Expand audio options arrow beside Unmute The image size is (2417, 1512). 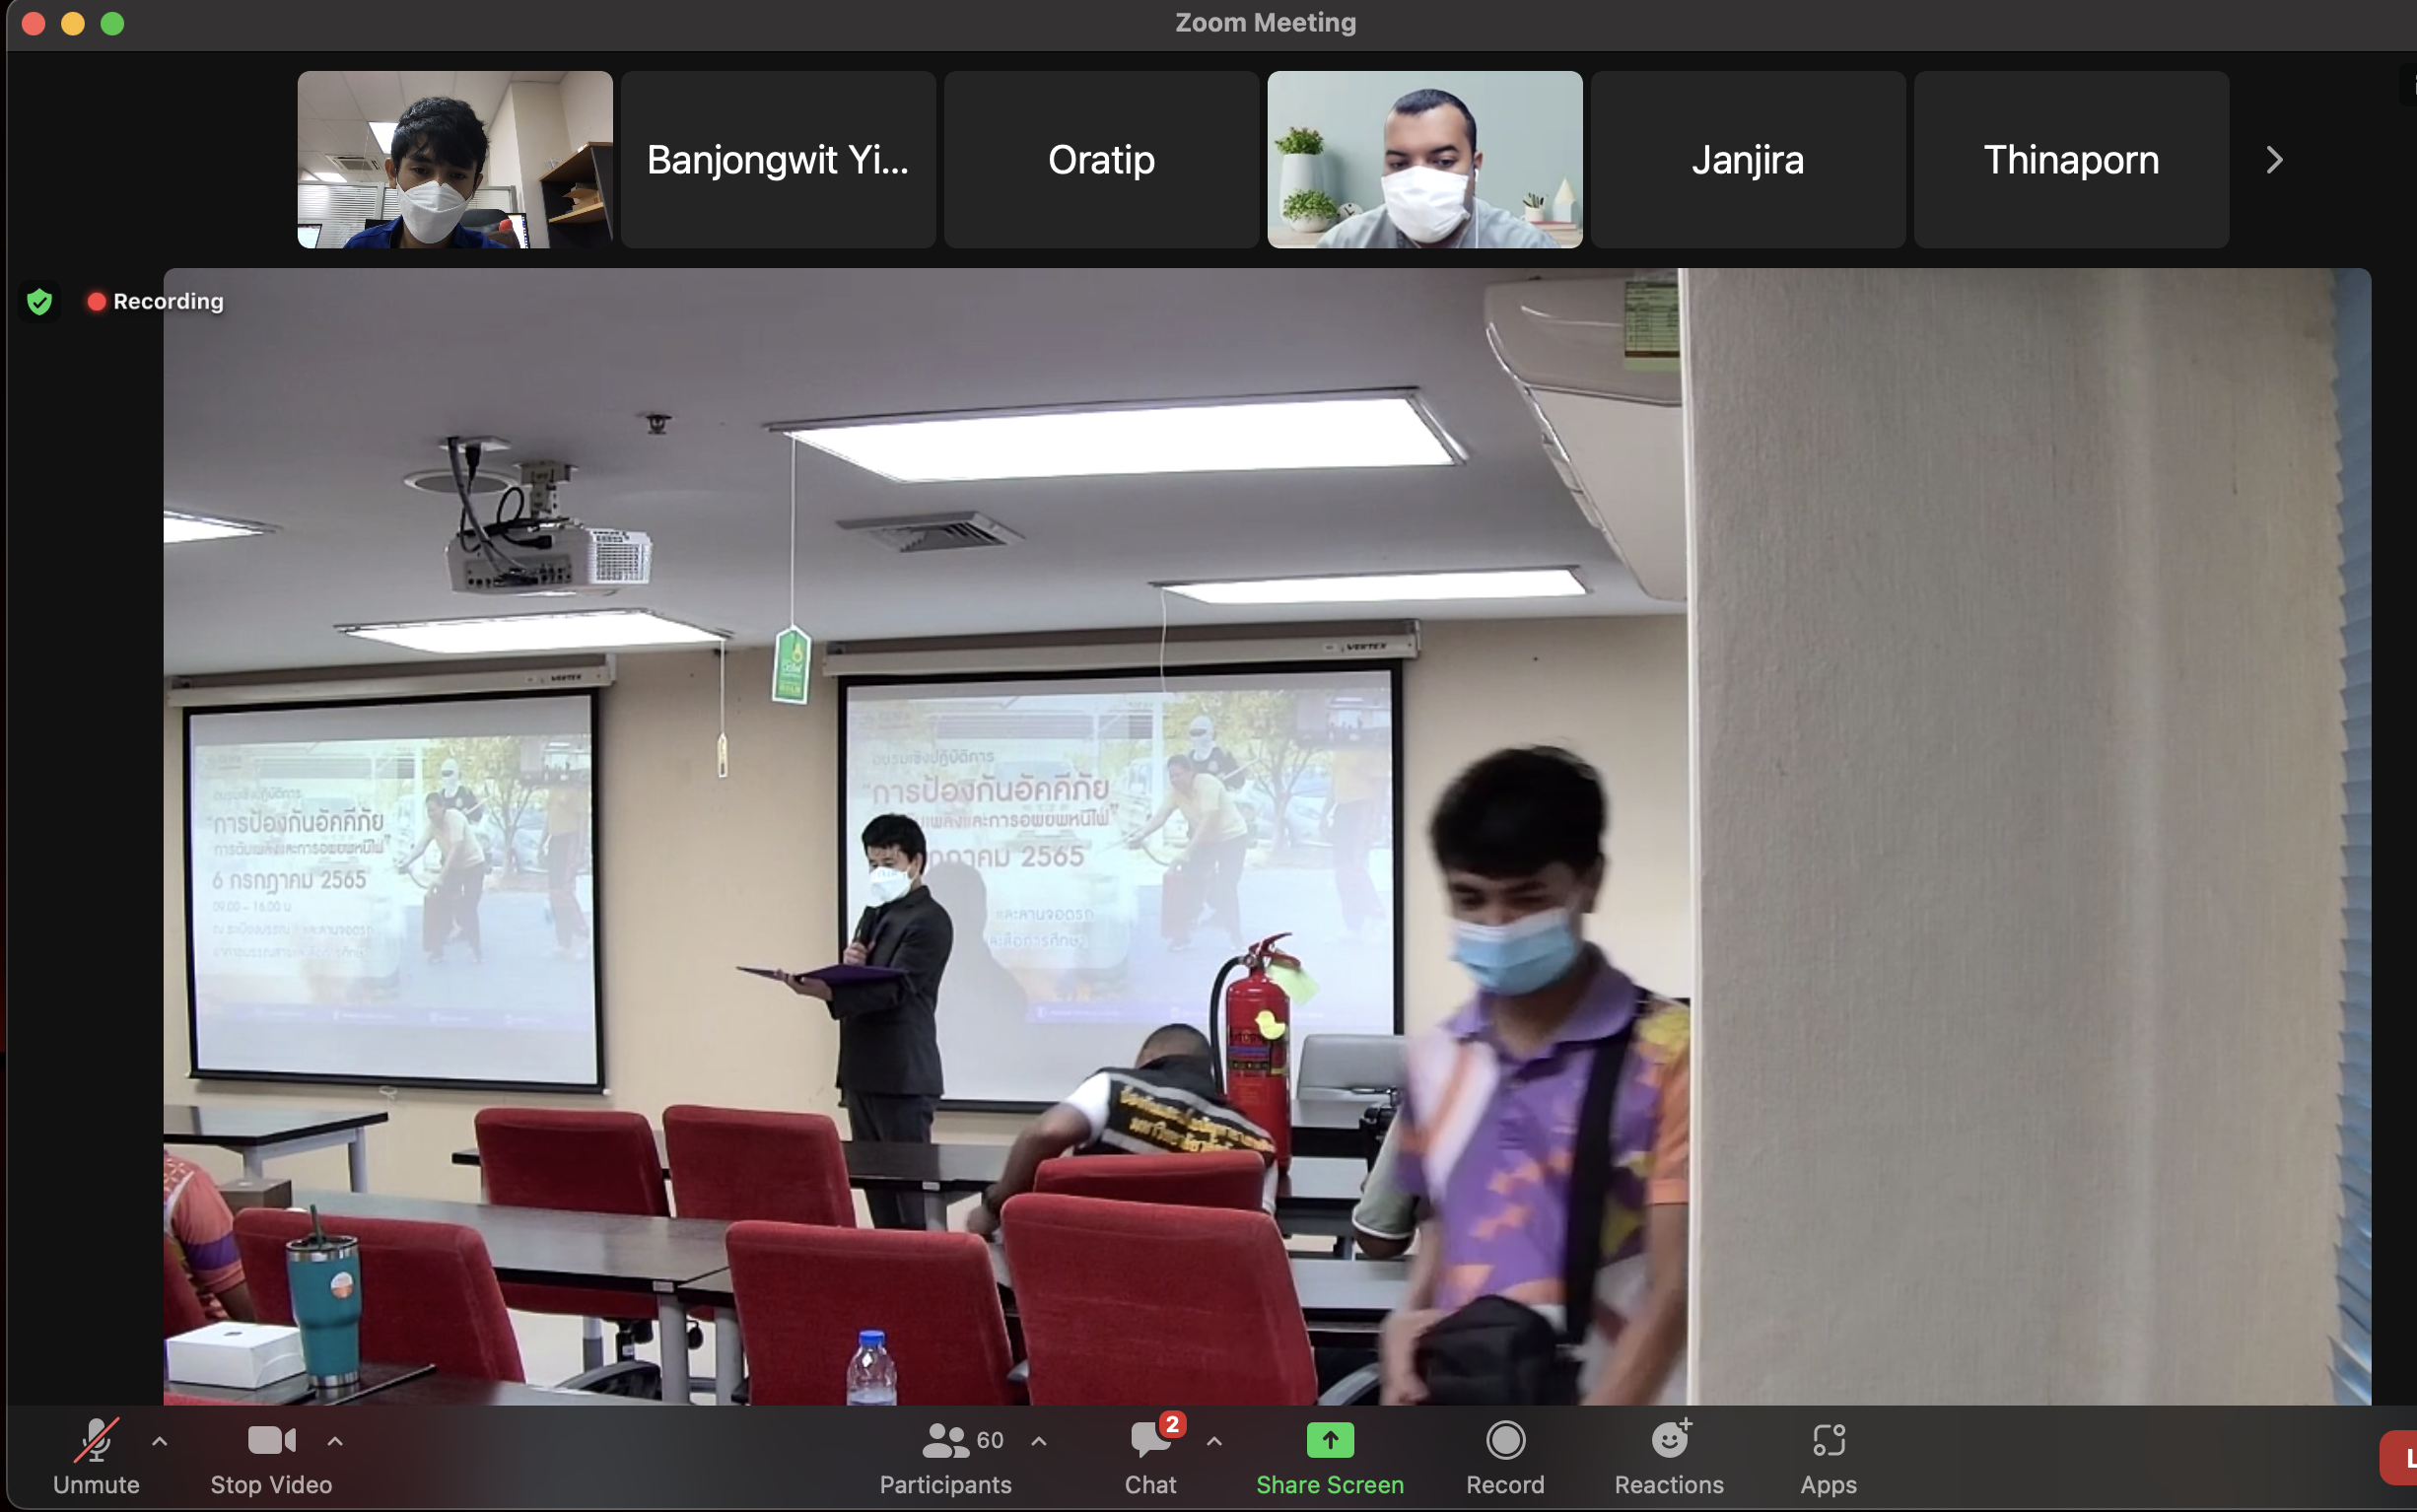coord(160,1441)
